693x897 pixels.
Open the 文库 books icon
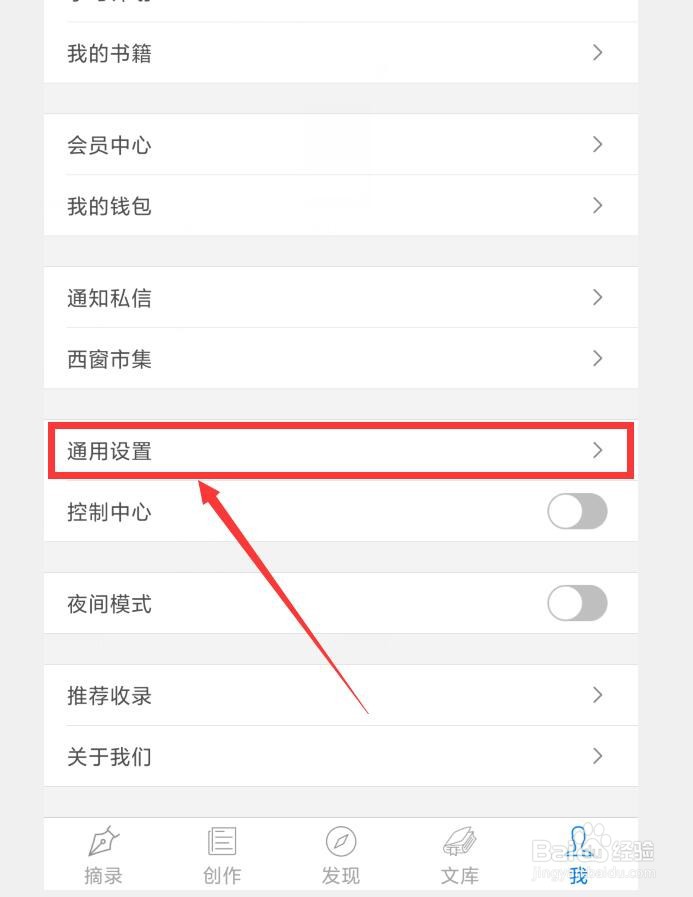(460, 841)
